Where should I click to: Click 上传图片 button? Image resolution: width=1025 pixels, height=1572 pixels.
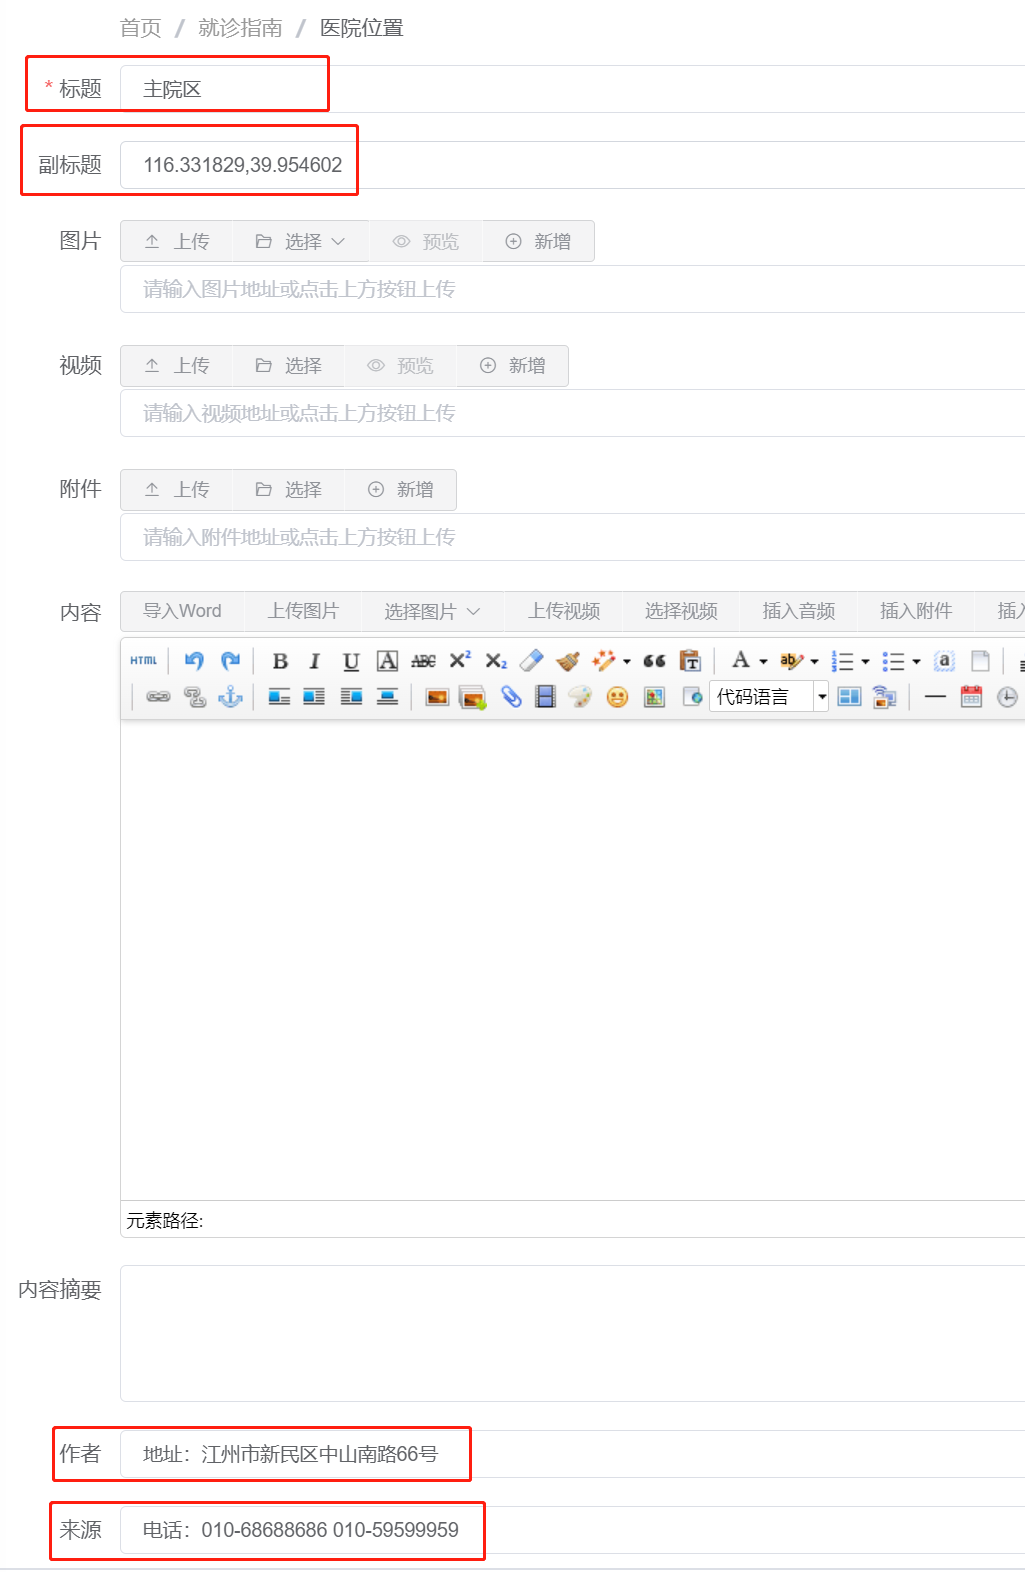point(303,611)
